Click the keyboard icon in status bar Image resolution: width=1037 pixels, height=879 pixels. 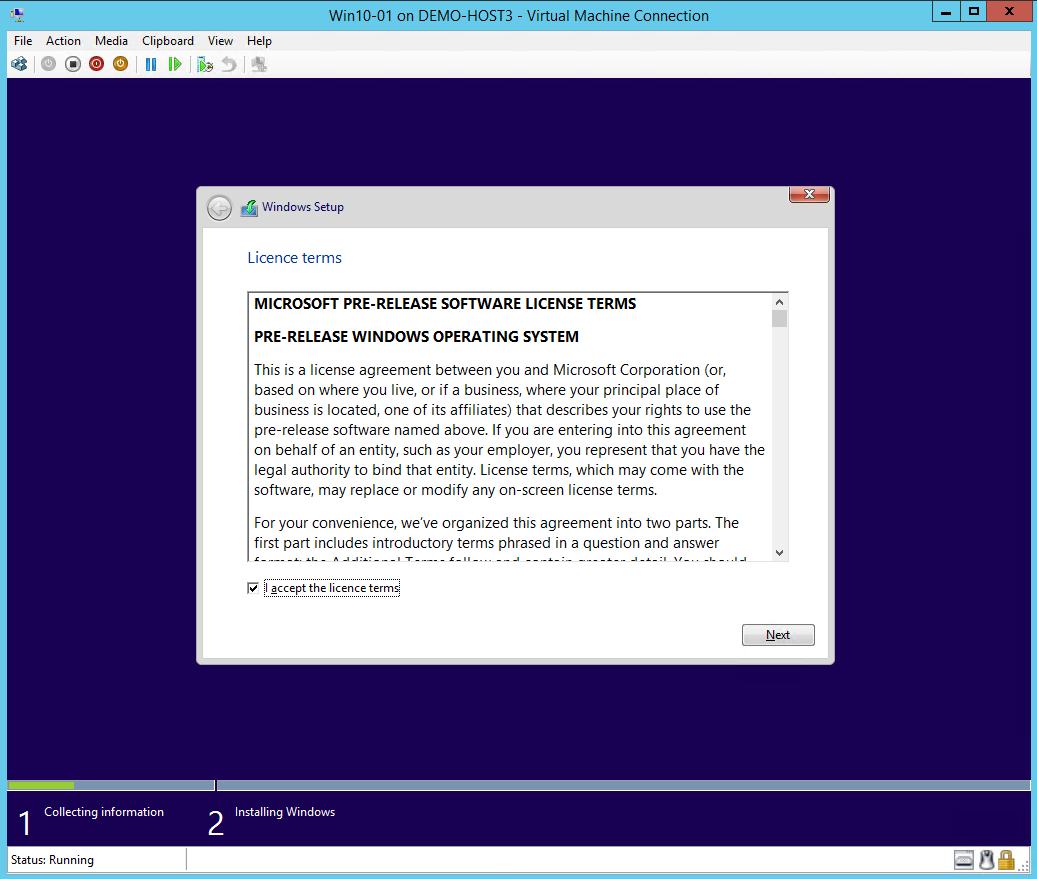pos(964,860)
